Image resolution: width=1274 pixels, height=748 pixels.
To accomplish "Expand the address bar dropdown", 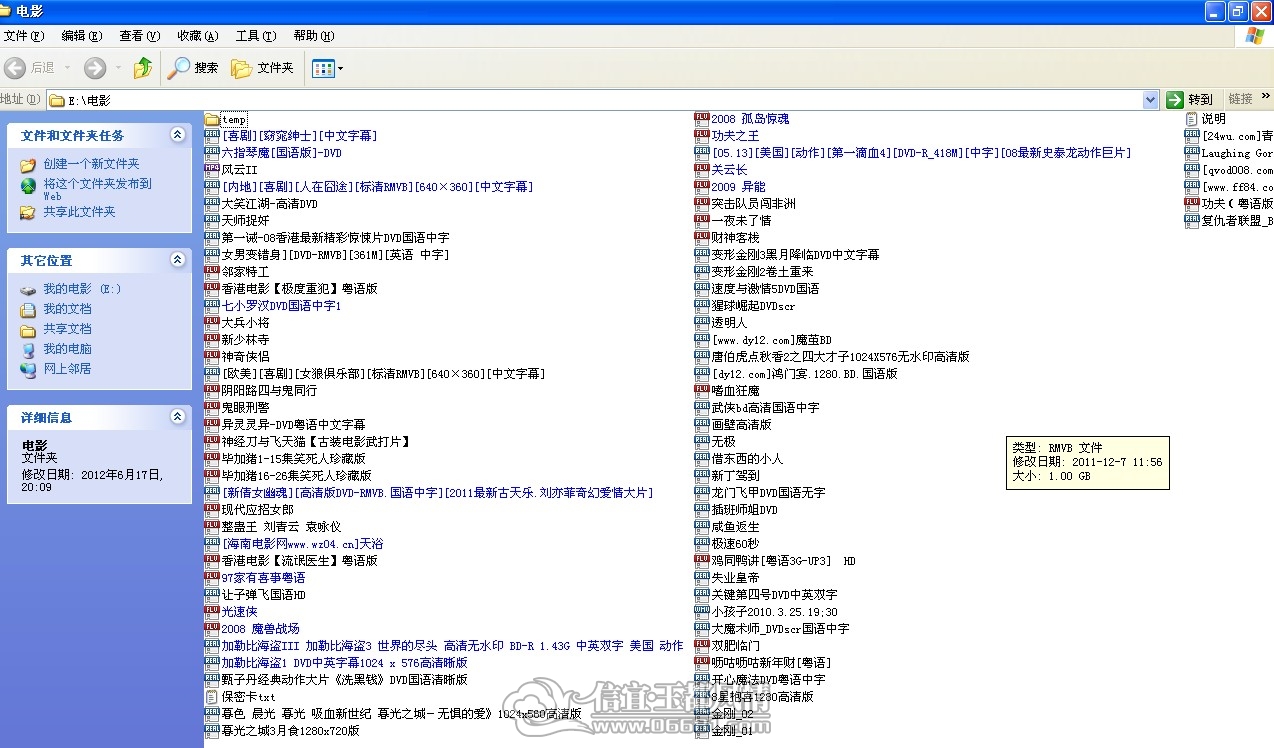I will coord(1150,100).
